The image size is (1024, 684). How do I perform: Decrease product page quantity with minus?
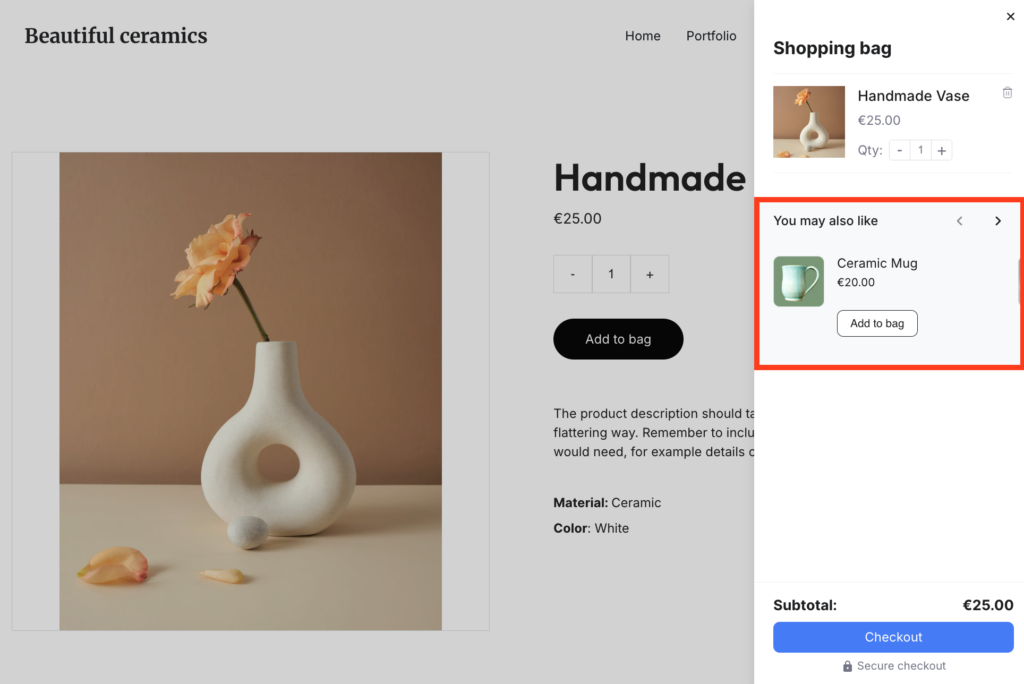[x=572, y=274]
